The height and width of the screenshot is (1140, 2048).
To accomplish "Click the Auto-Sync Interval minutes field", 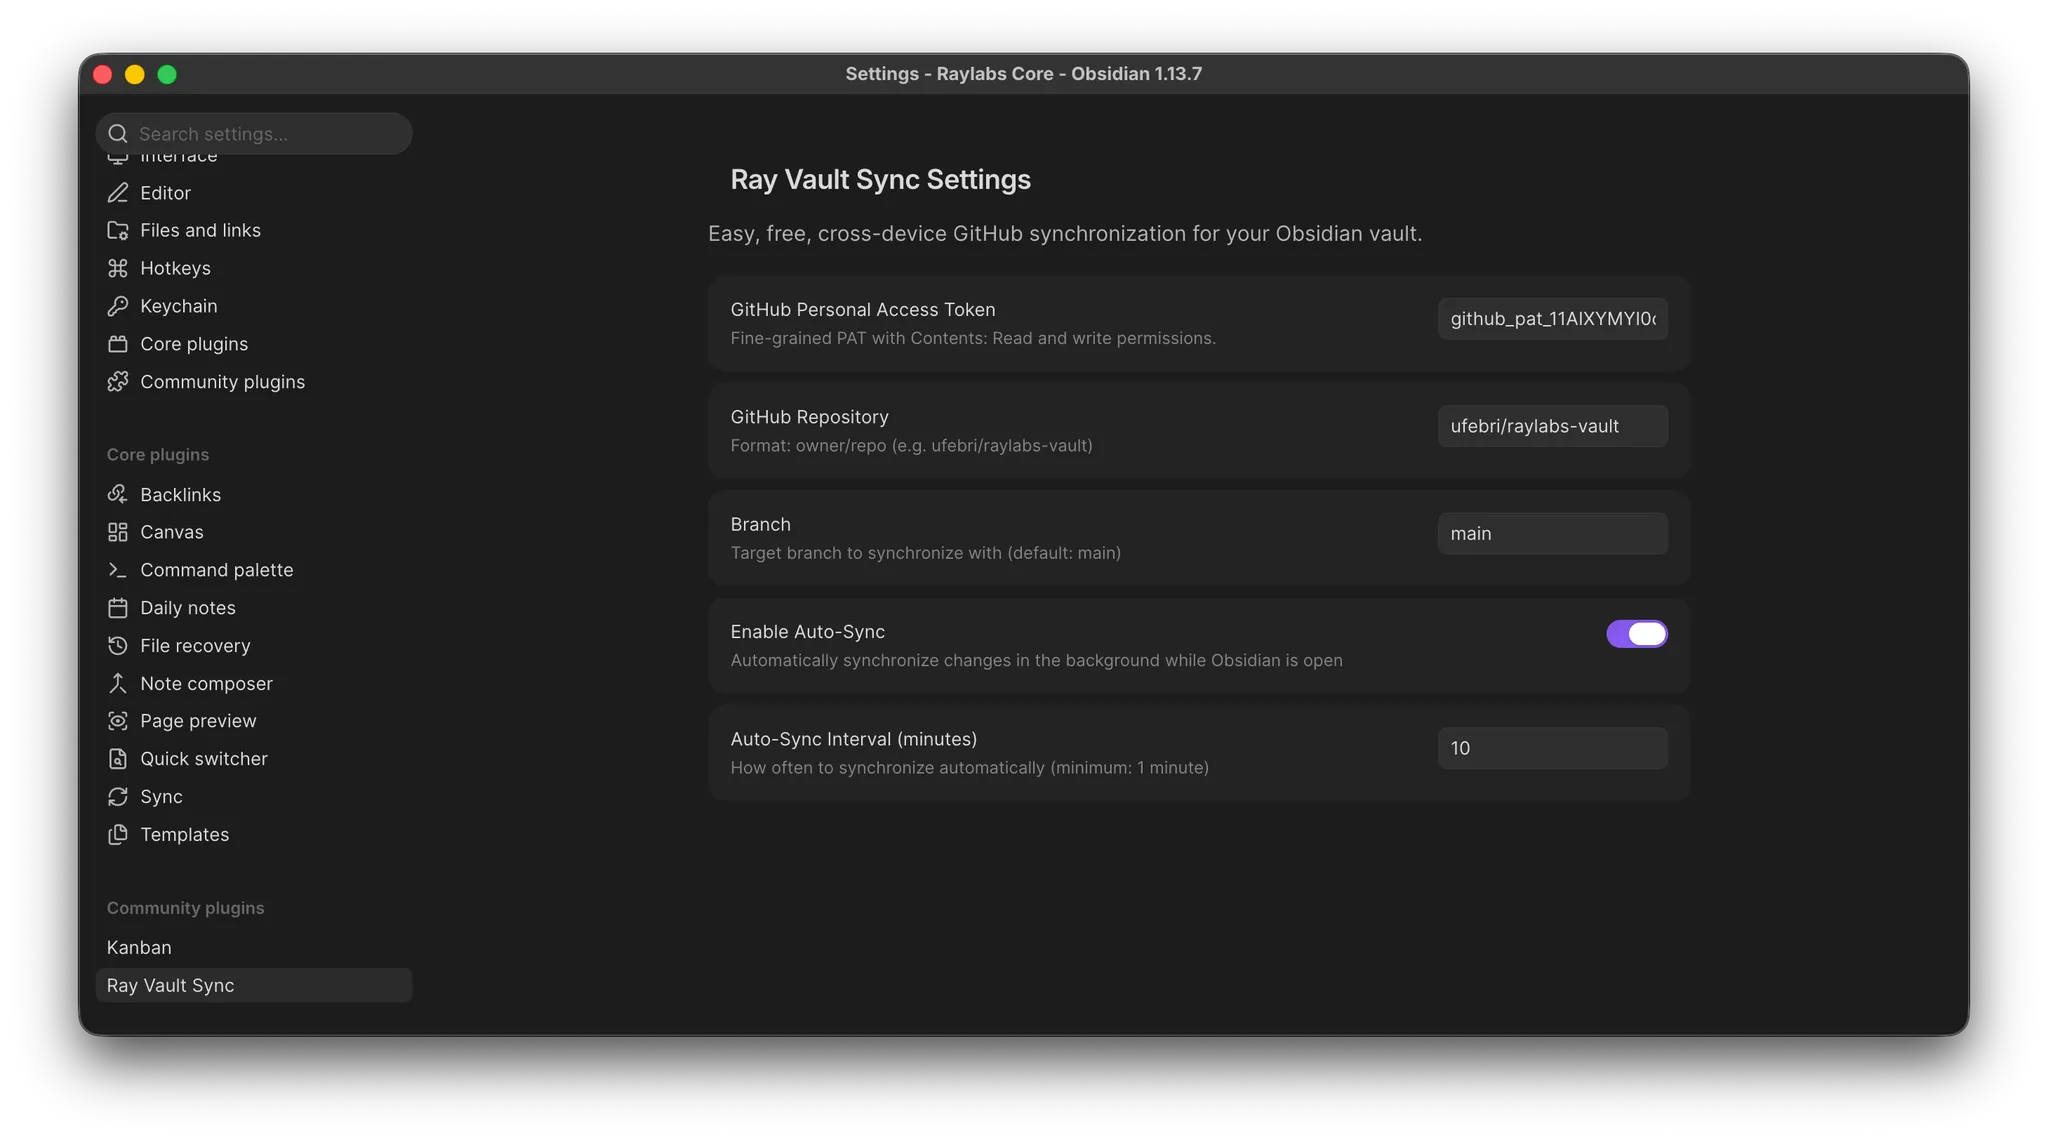I will point(1552,749).
